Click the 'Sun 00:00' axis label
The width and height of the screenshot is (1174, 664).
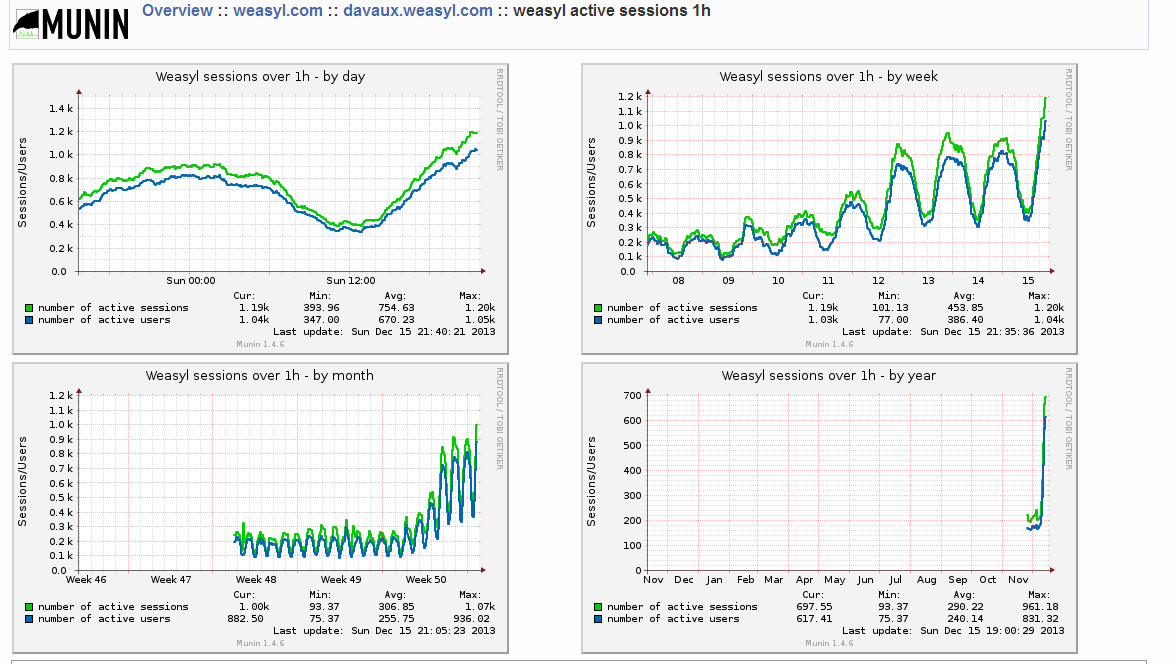point(191,281)
